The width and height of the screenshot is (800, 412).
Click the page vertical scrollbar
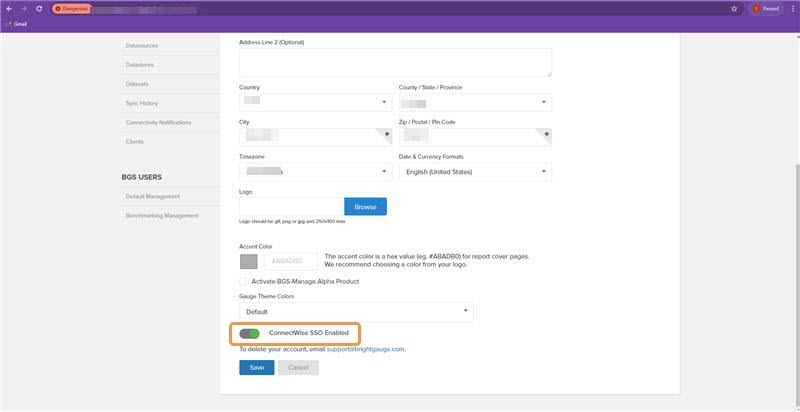click(797, 280)
